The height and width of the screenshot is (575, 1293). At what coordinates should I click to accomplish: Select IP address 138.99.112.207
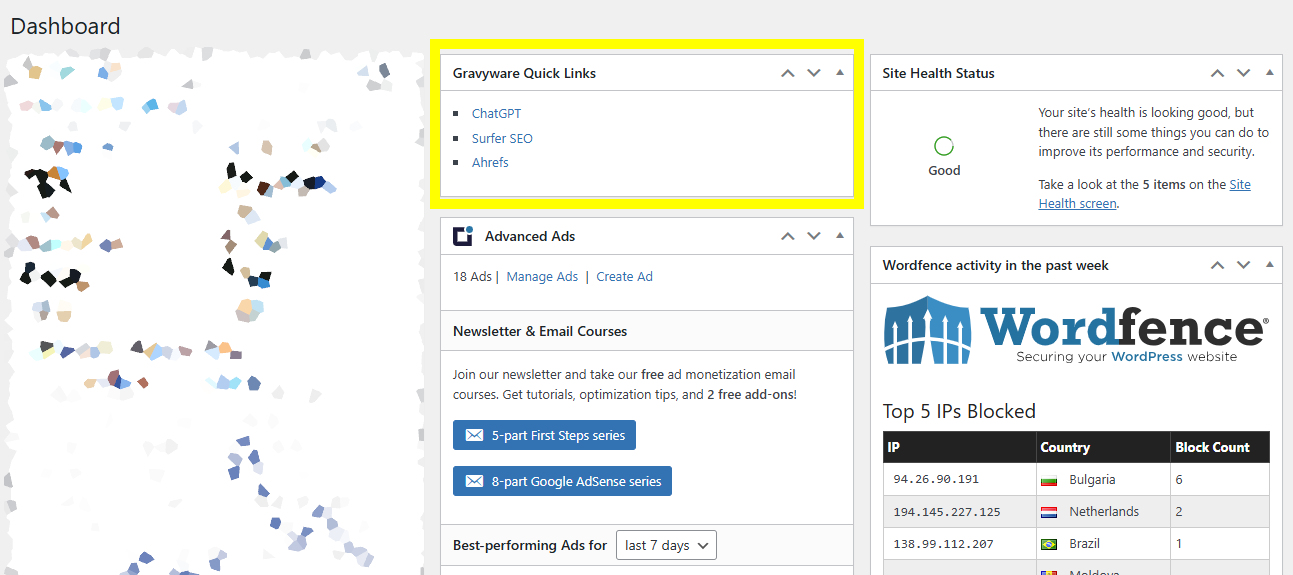click(x=943, y=544)
